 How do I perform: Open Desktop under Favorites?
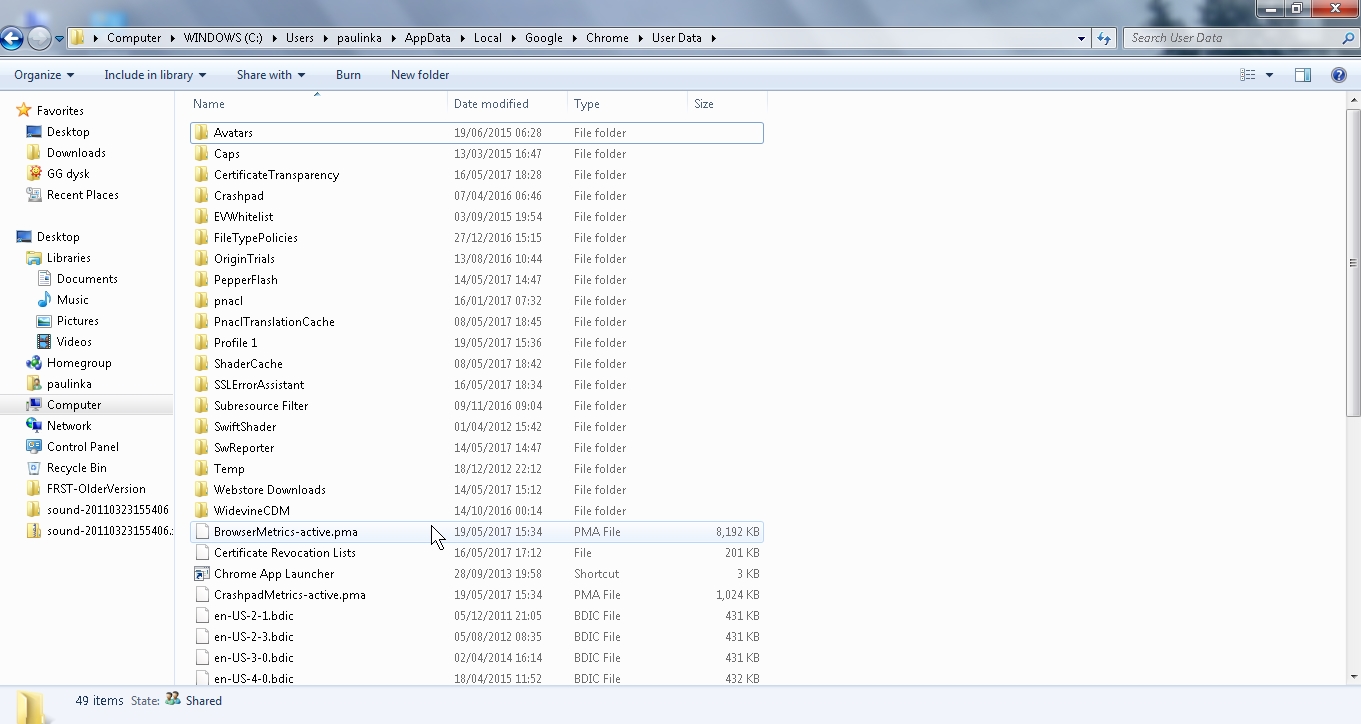68,132
